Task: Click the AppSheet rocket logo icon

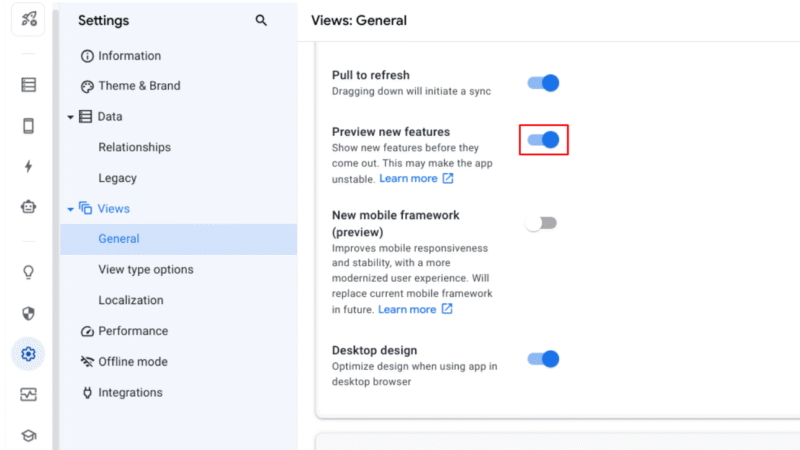Action: 28,19
